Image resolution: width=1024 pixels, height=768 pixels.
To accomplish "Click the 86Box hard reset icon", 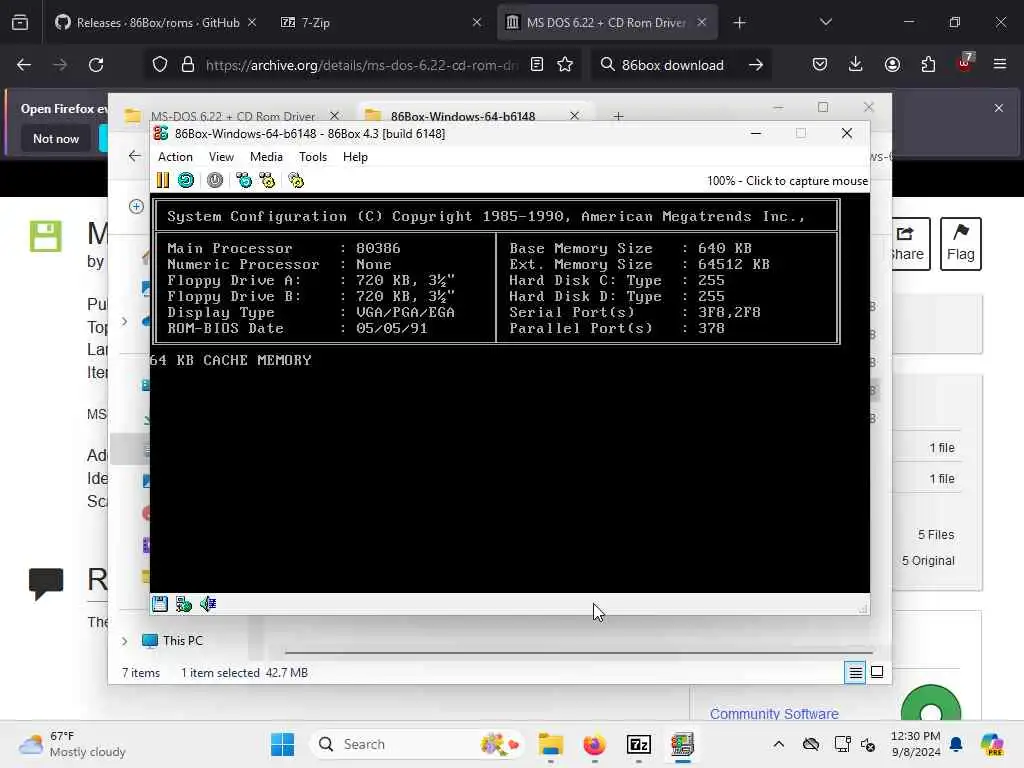I will [x=186, y=180].
